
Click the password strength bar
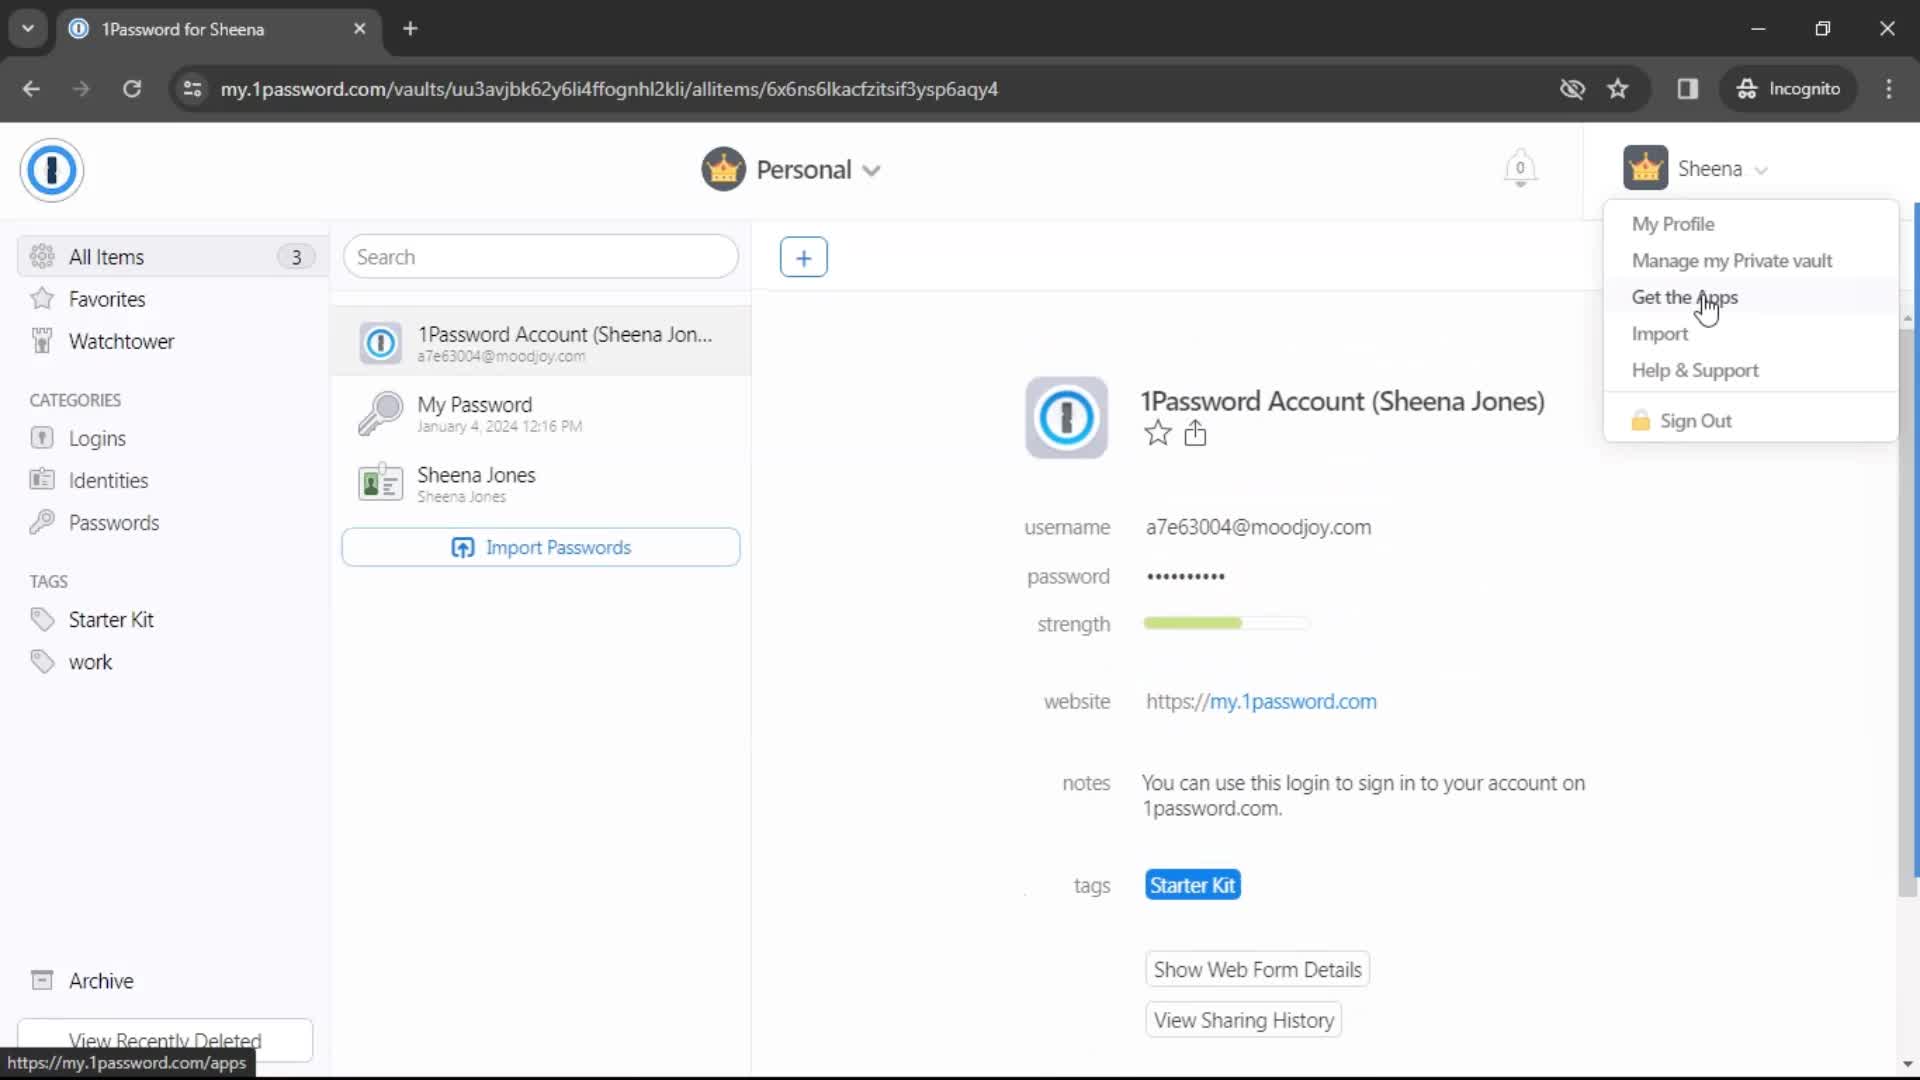tap(1226, 623)
